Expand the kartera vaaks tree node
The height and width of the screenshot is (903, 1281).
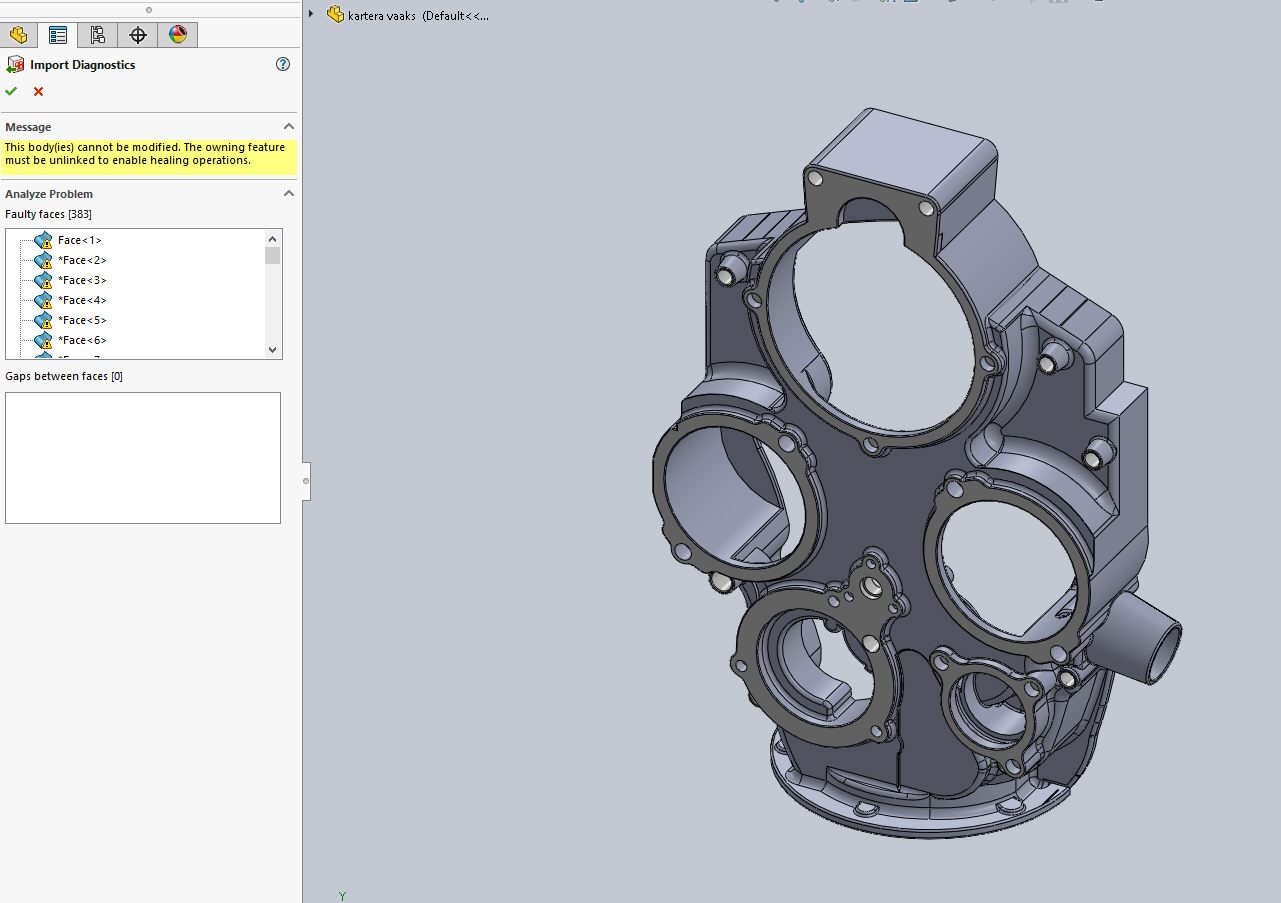[312, 14]
